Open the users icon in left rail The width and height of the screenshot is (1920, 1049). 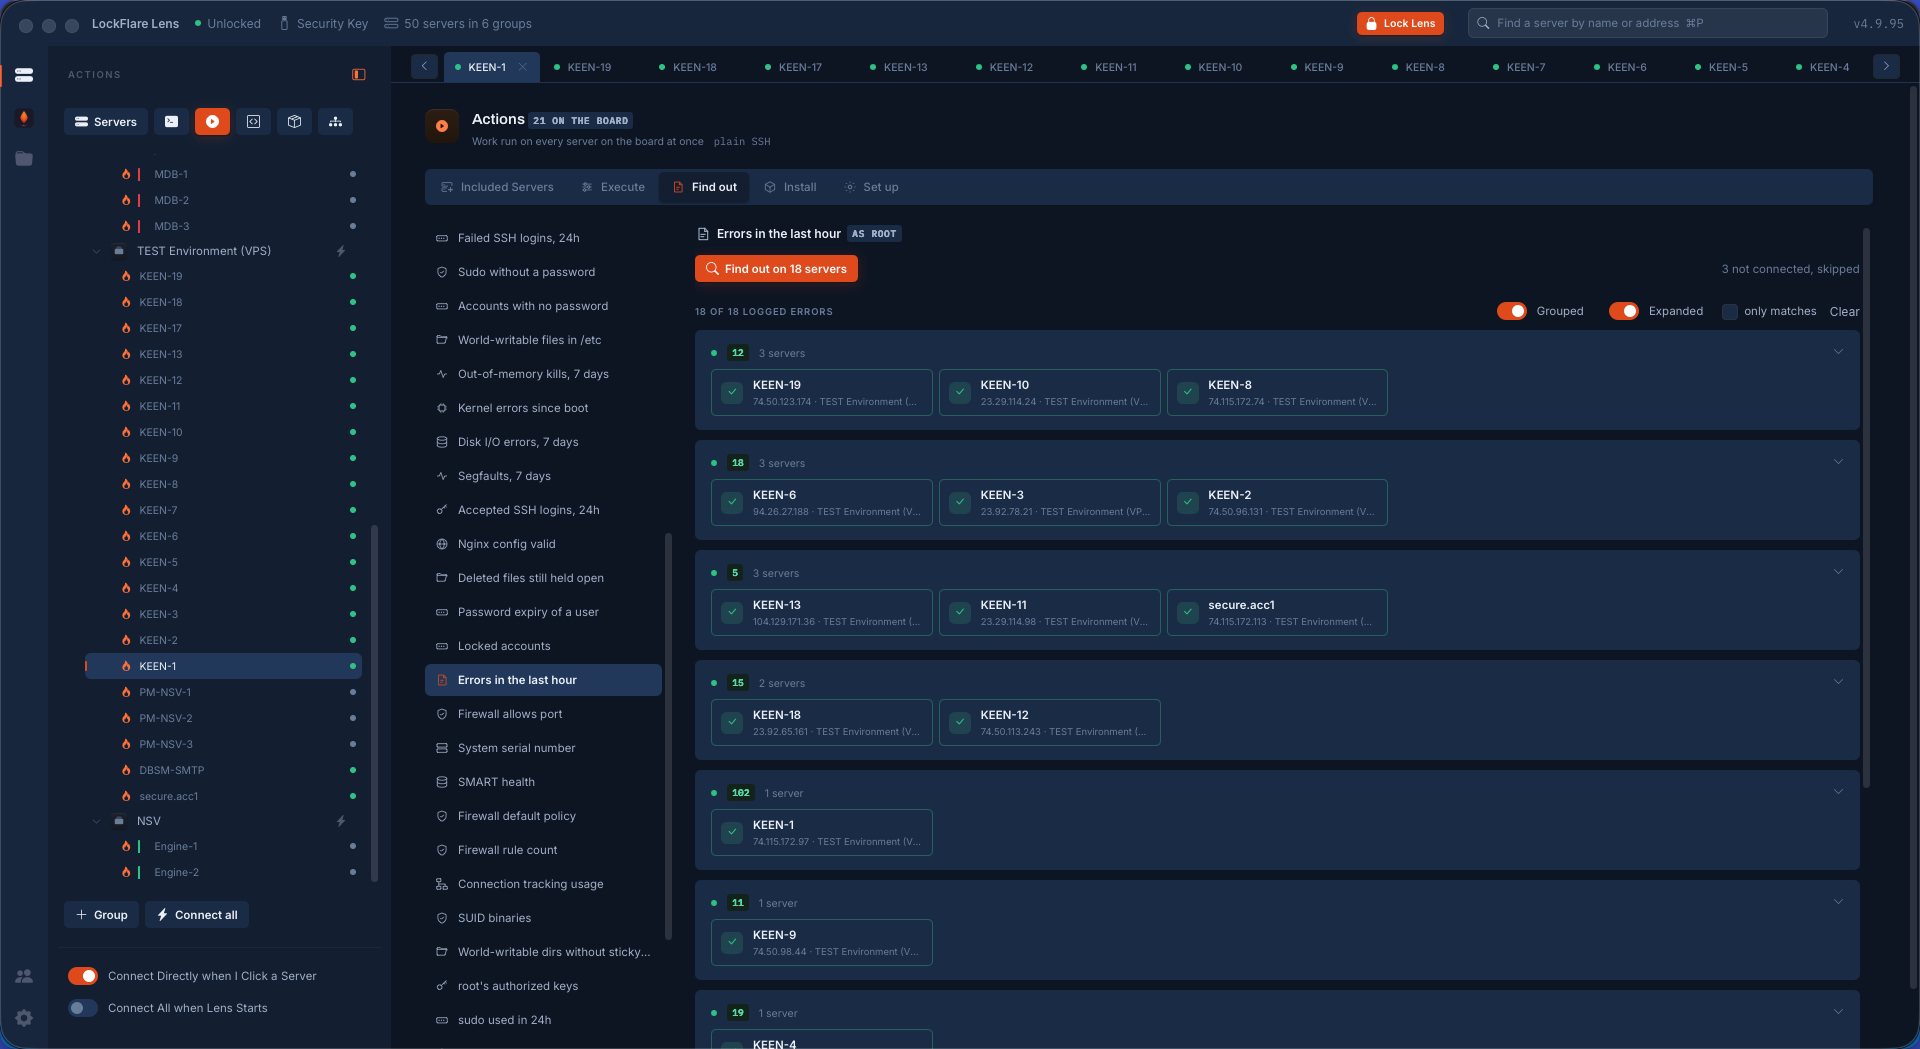[x=24, y=976]
